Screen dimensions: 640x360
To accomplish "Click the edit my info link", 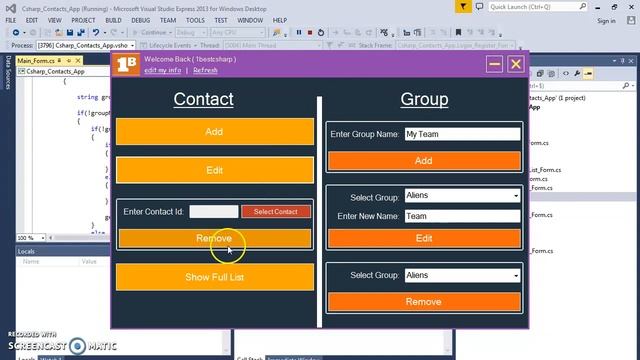I will coord(162,70).
